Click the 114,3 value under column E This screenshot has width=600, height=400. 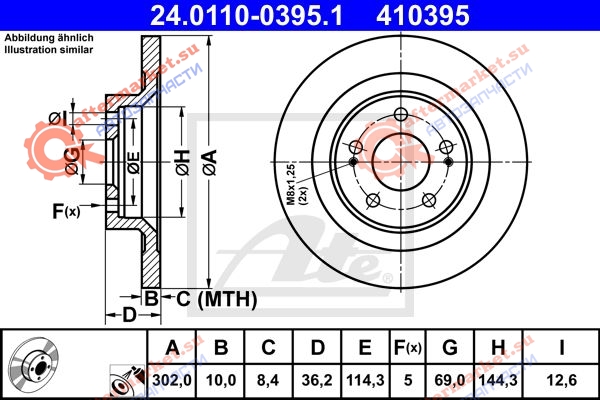point(365,380)
